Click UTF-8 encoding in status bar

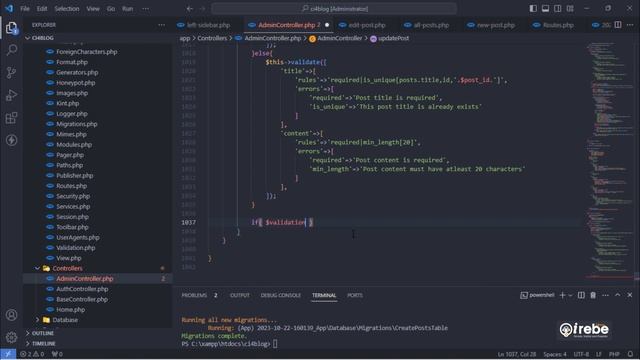pyautogui.click(x=581, y=354)
